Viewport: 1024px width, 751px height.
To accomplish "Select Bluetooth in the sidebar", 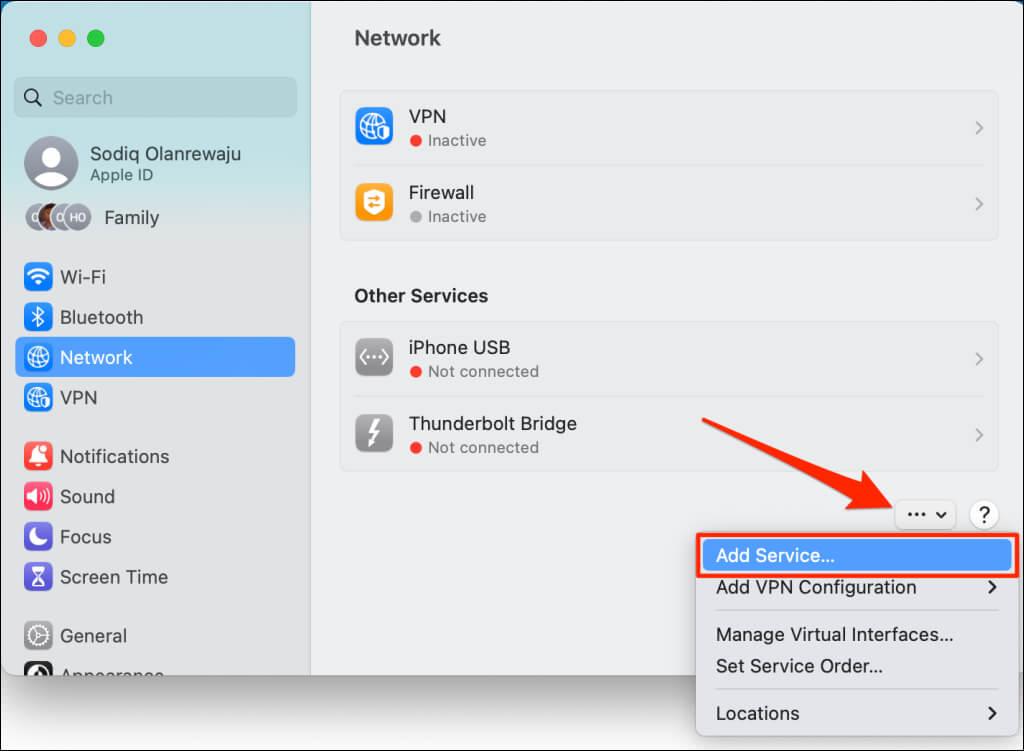I will click(x=155, y=317).
